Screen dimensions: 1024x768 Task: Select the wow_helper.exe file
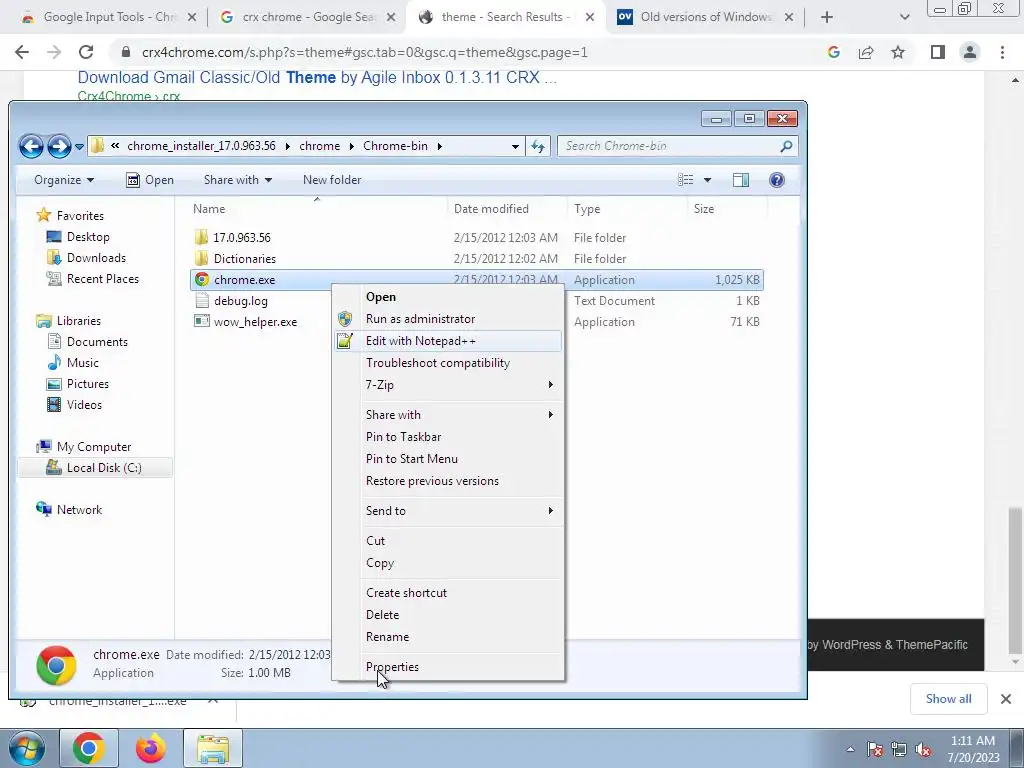point(255,322)
